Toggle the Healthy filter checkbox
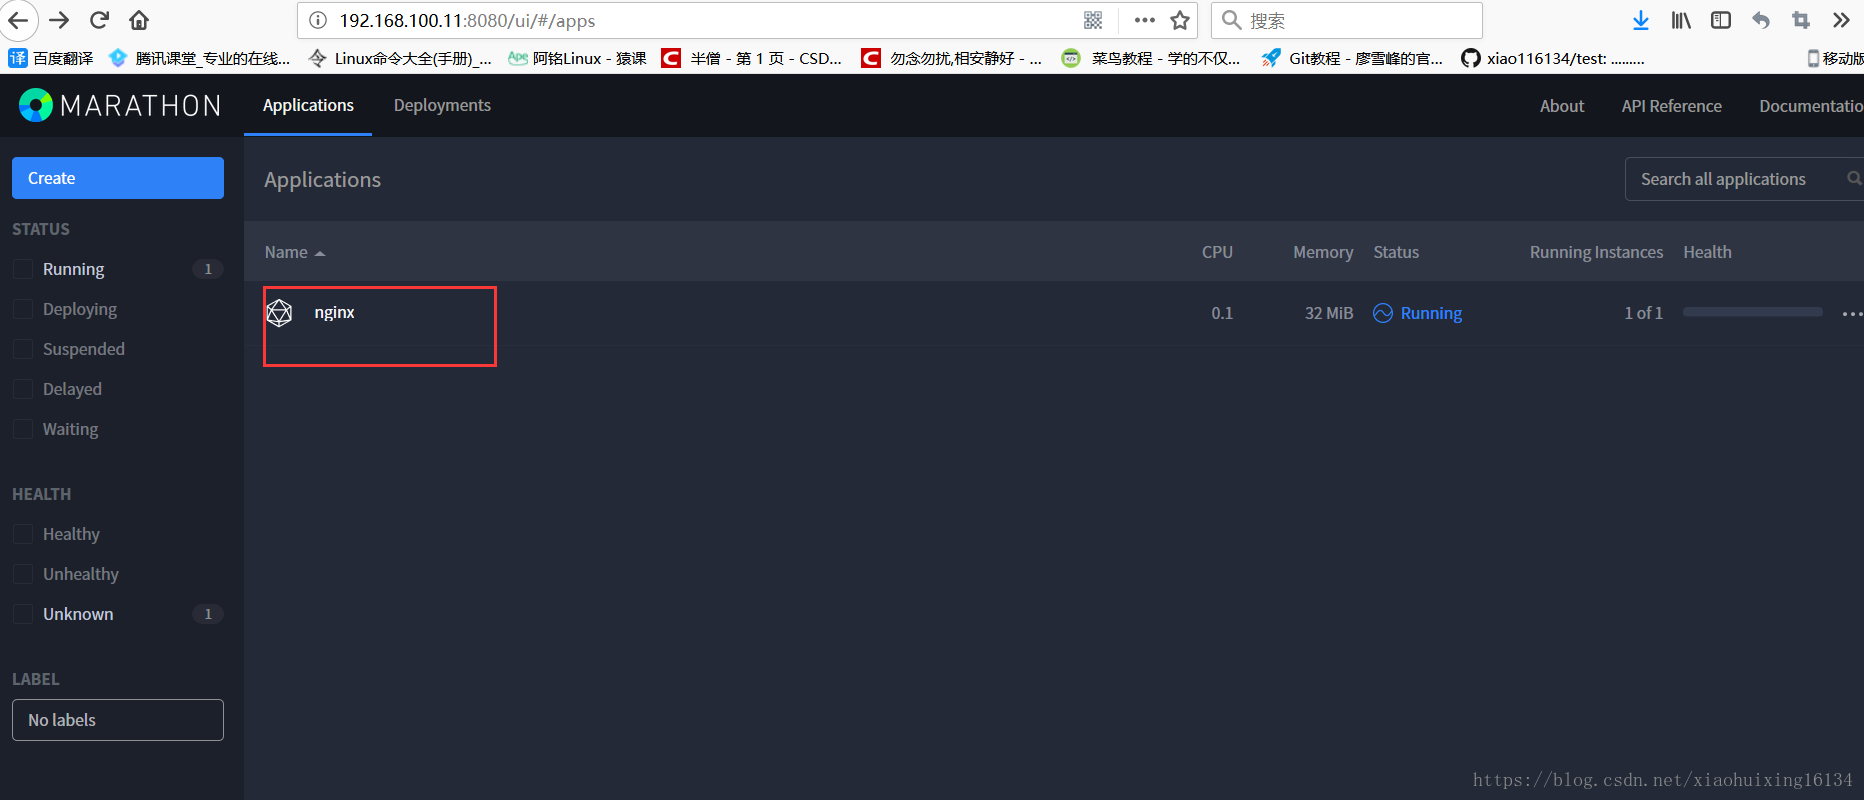This screenshot has height=800, width=1864. click(x=23, y=534)
